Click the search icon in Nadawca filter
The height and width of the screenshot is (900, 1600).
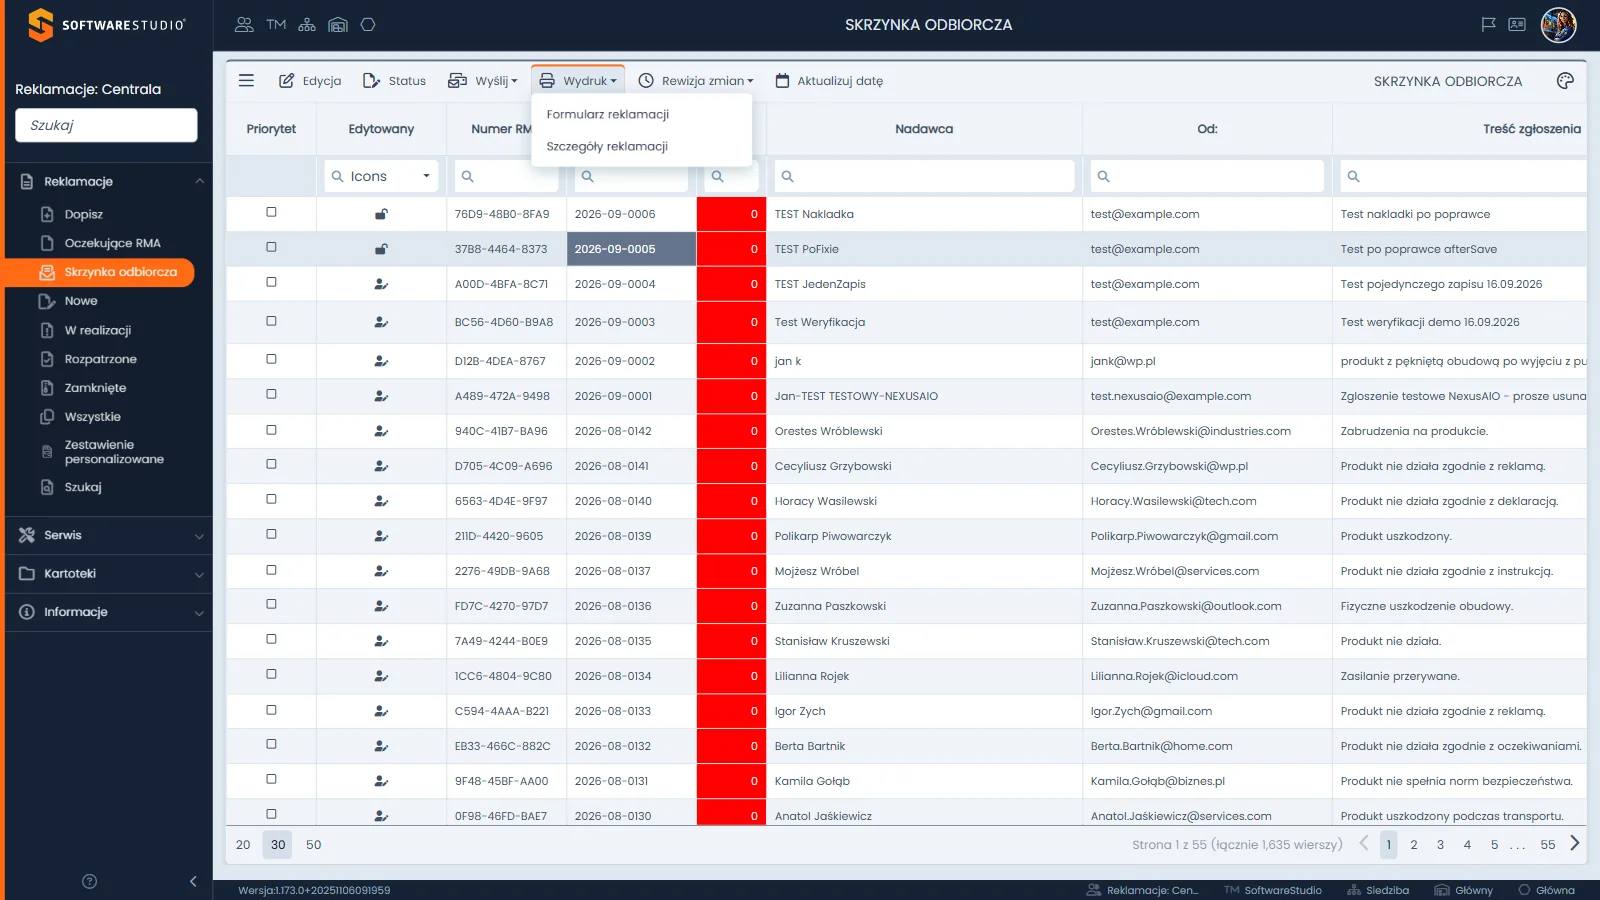[x=788, y=176]
